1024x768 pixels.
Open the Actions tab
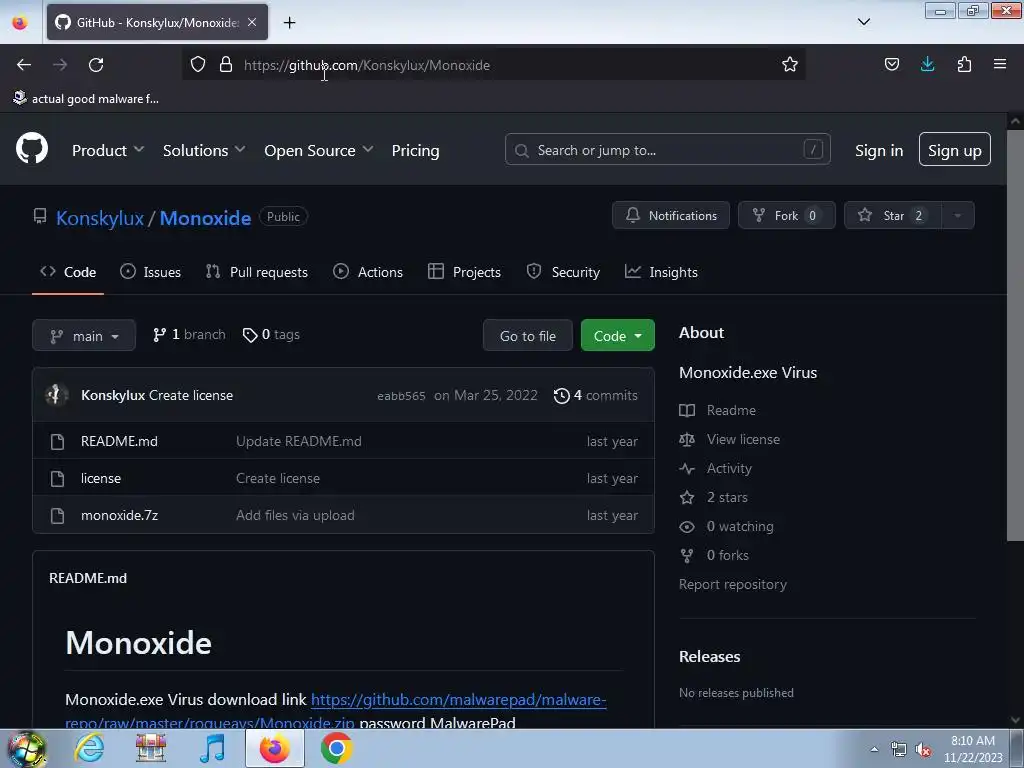click(x=368, y=272)
